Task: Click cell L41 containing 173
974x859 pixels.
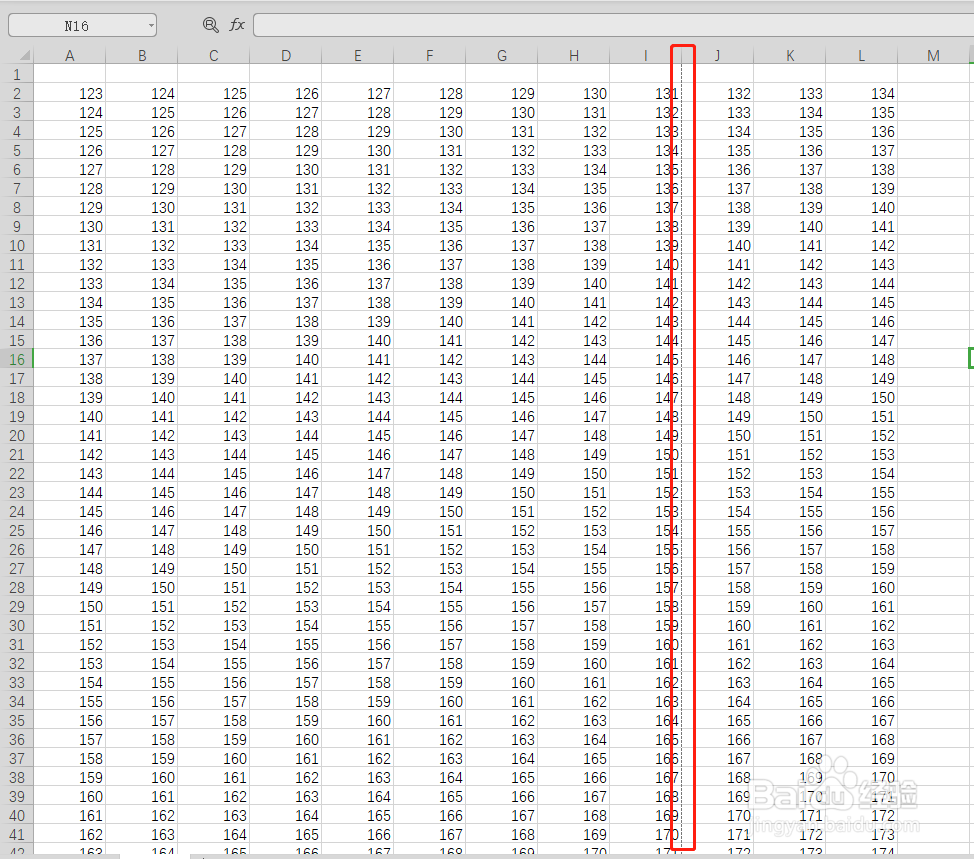Action: tap(862, 835)
